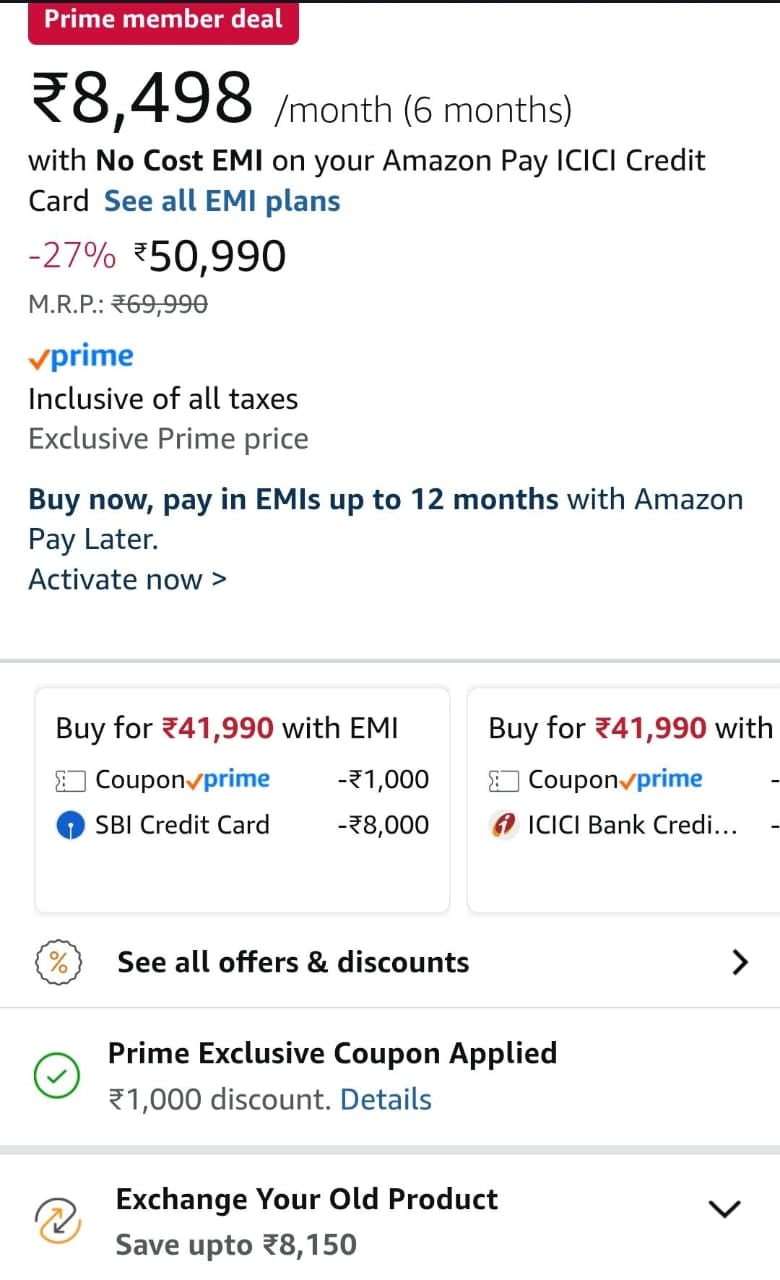Select the ICICI Bank Credit offer card
The height and width of the screenshot is (1280, 780).
(624, 799)
